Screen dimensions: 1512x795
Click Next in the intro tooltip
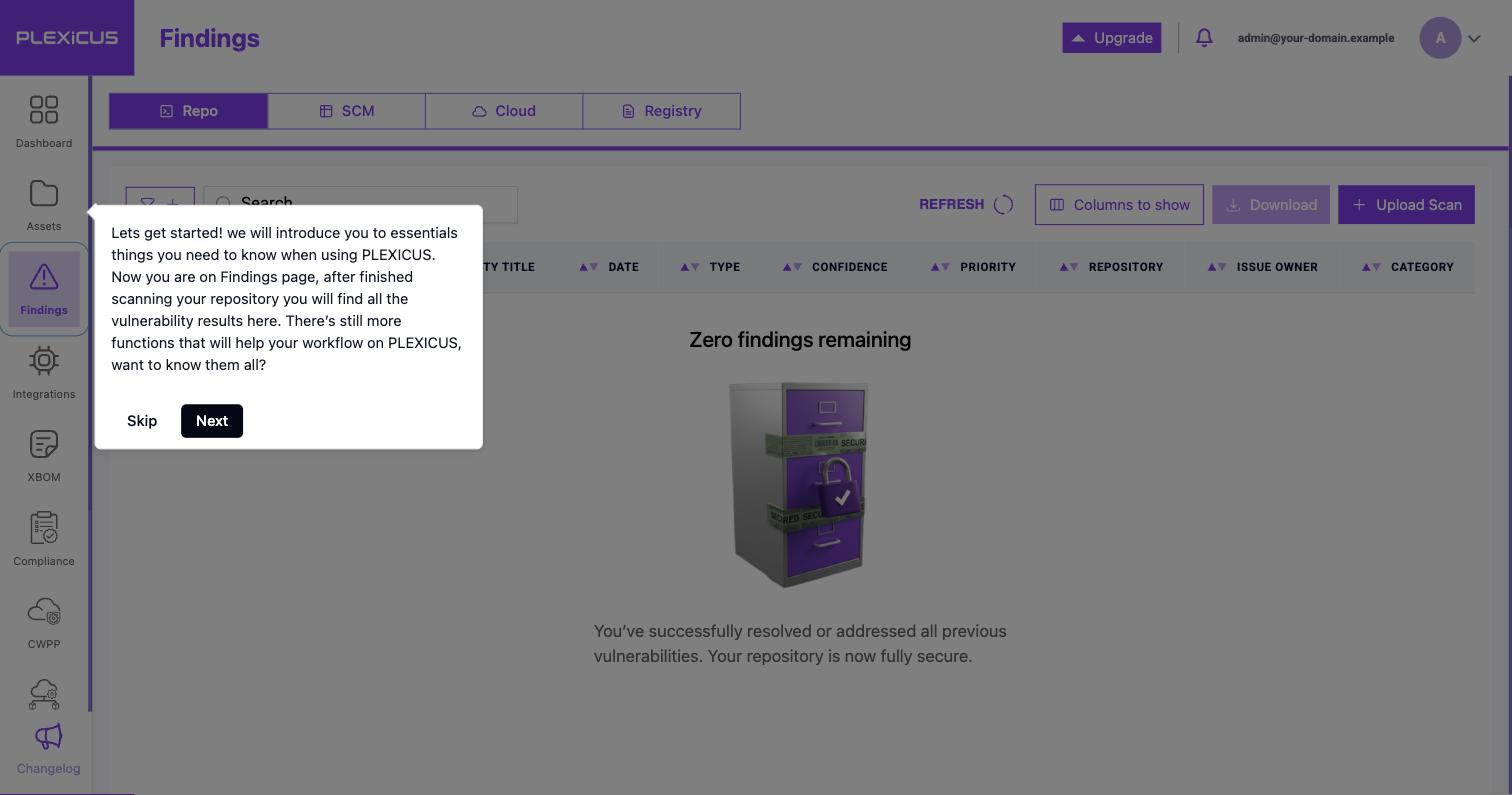pos(212,421)
